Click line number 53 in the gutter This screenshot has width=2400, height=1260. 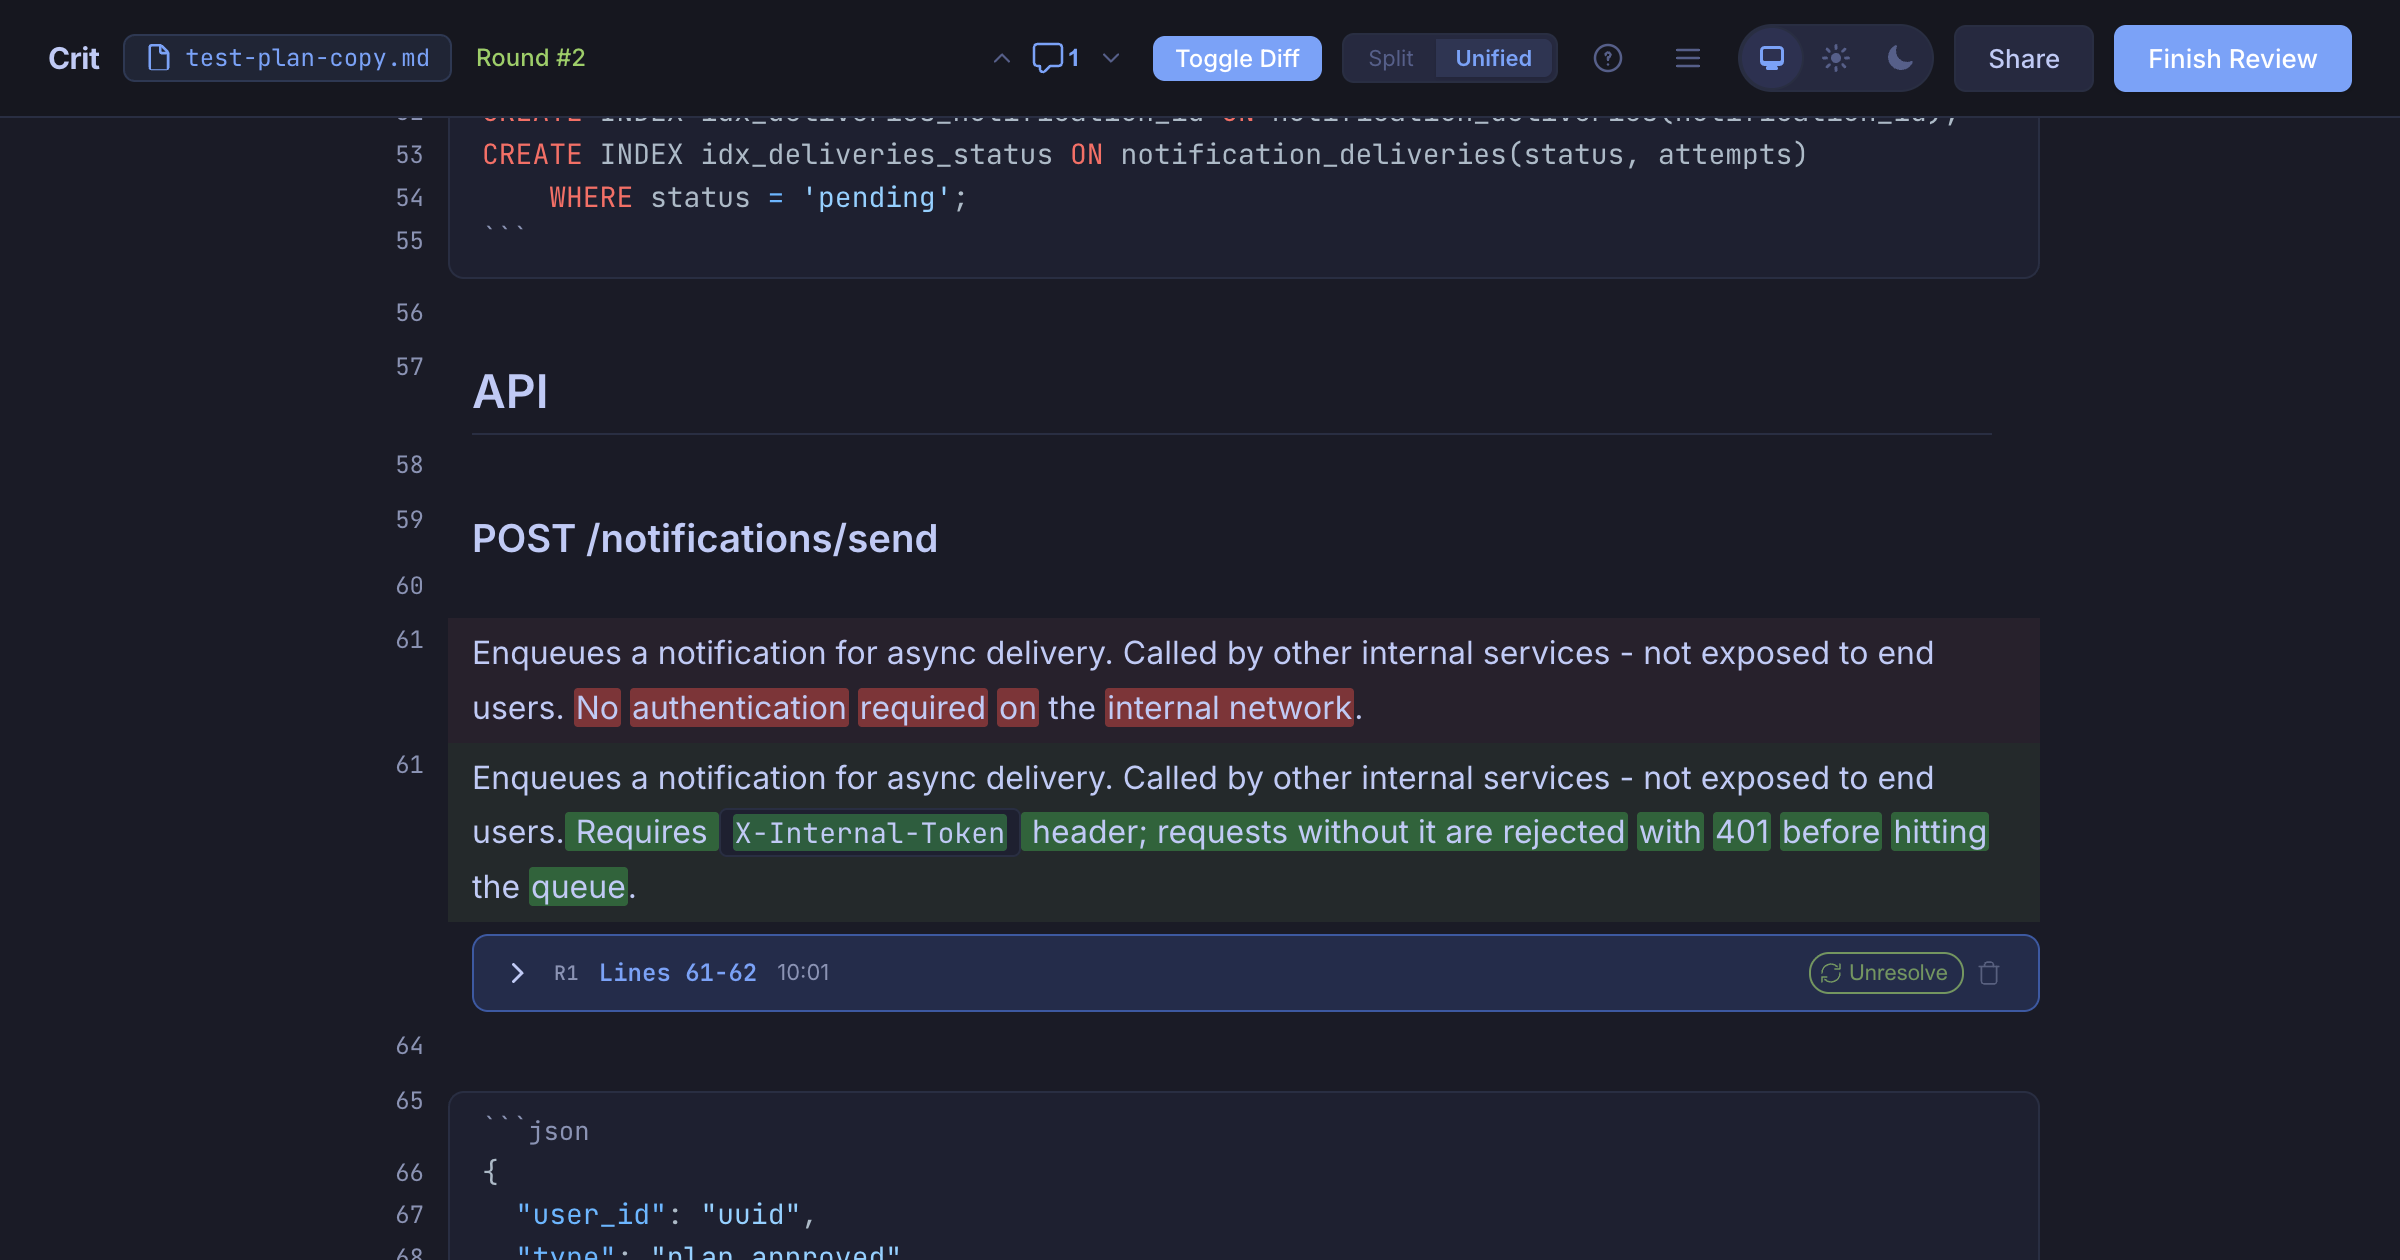(x=409, y=155)
